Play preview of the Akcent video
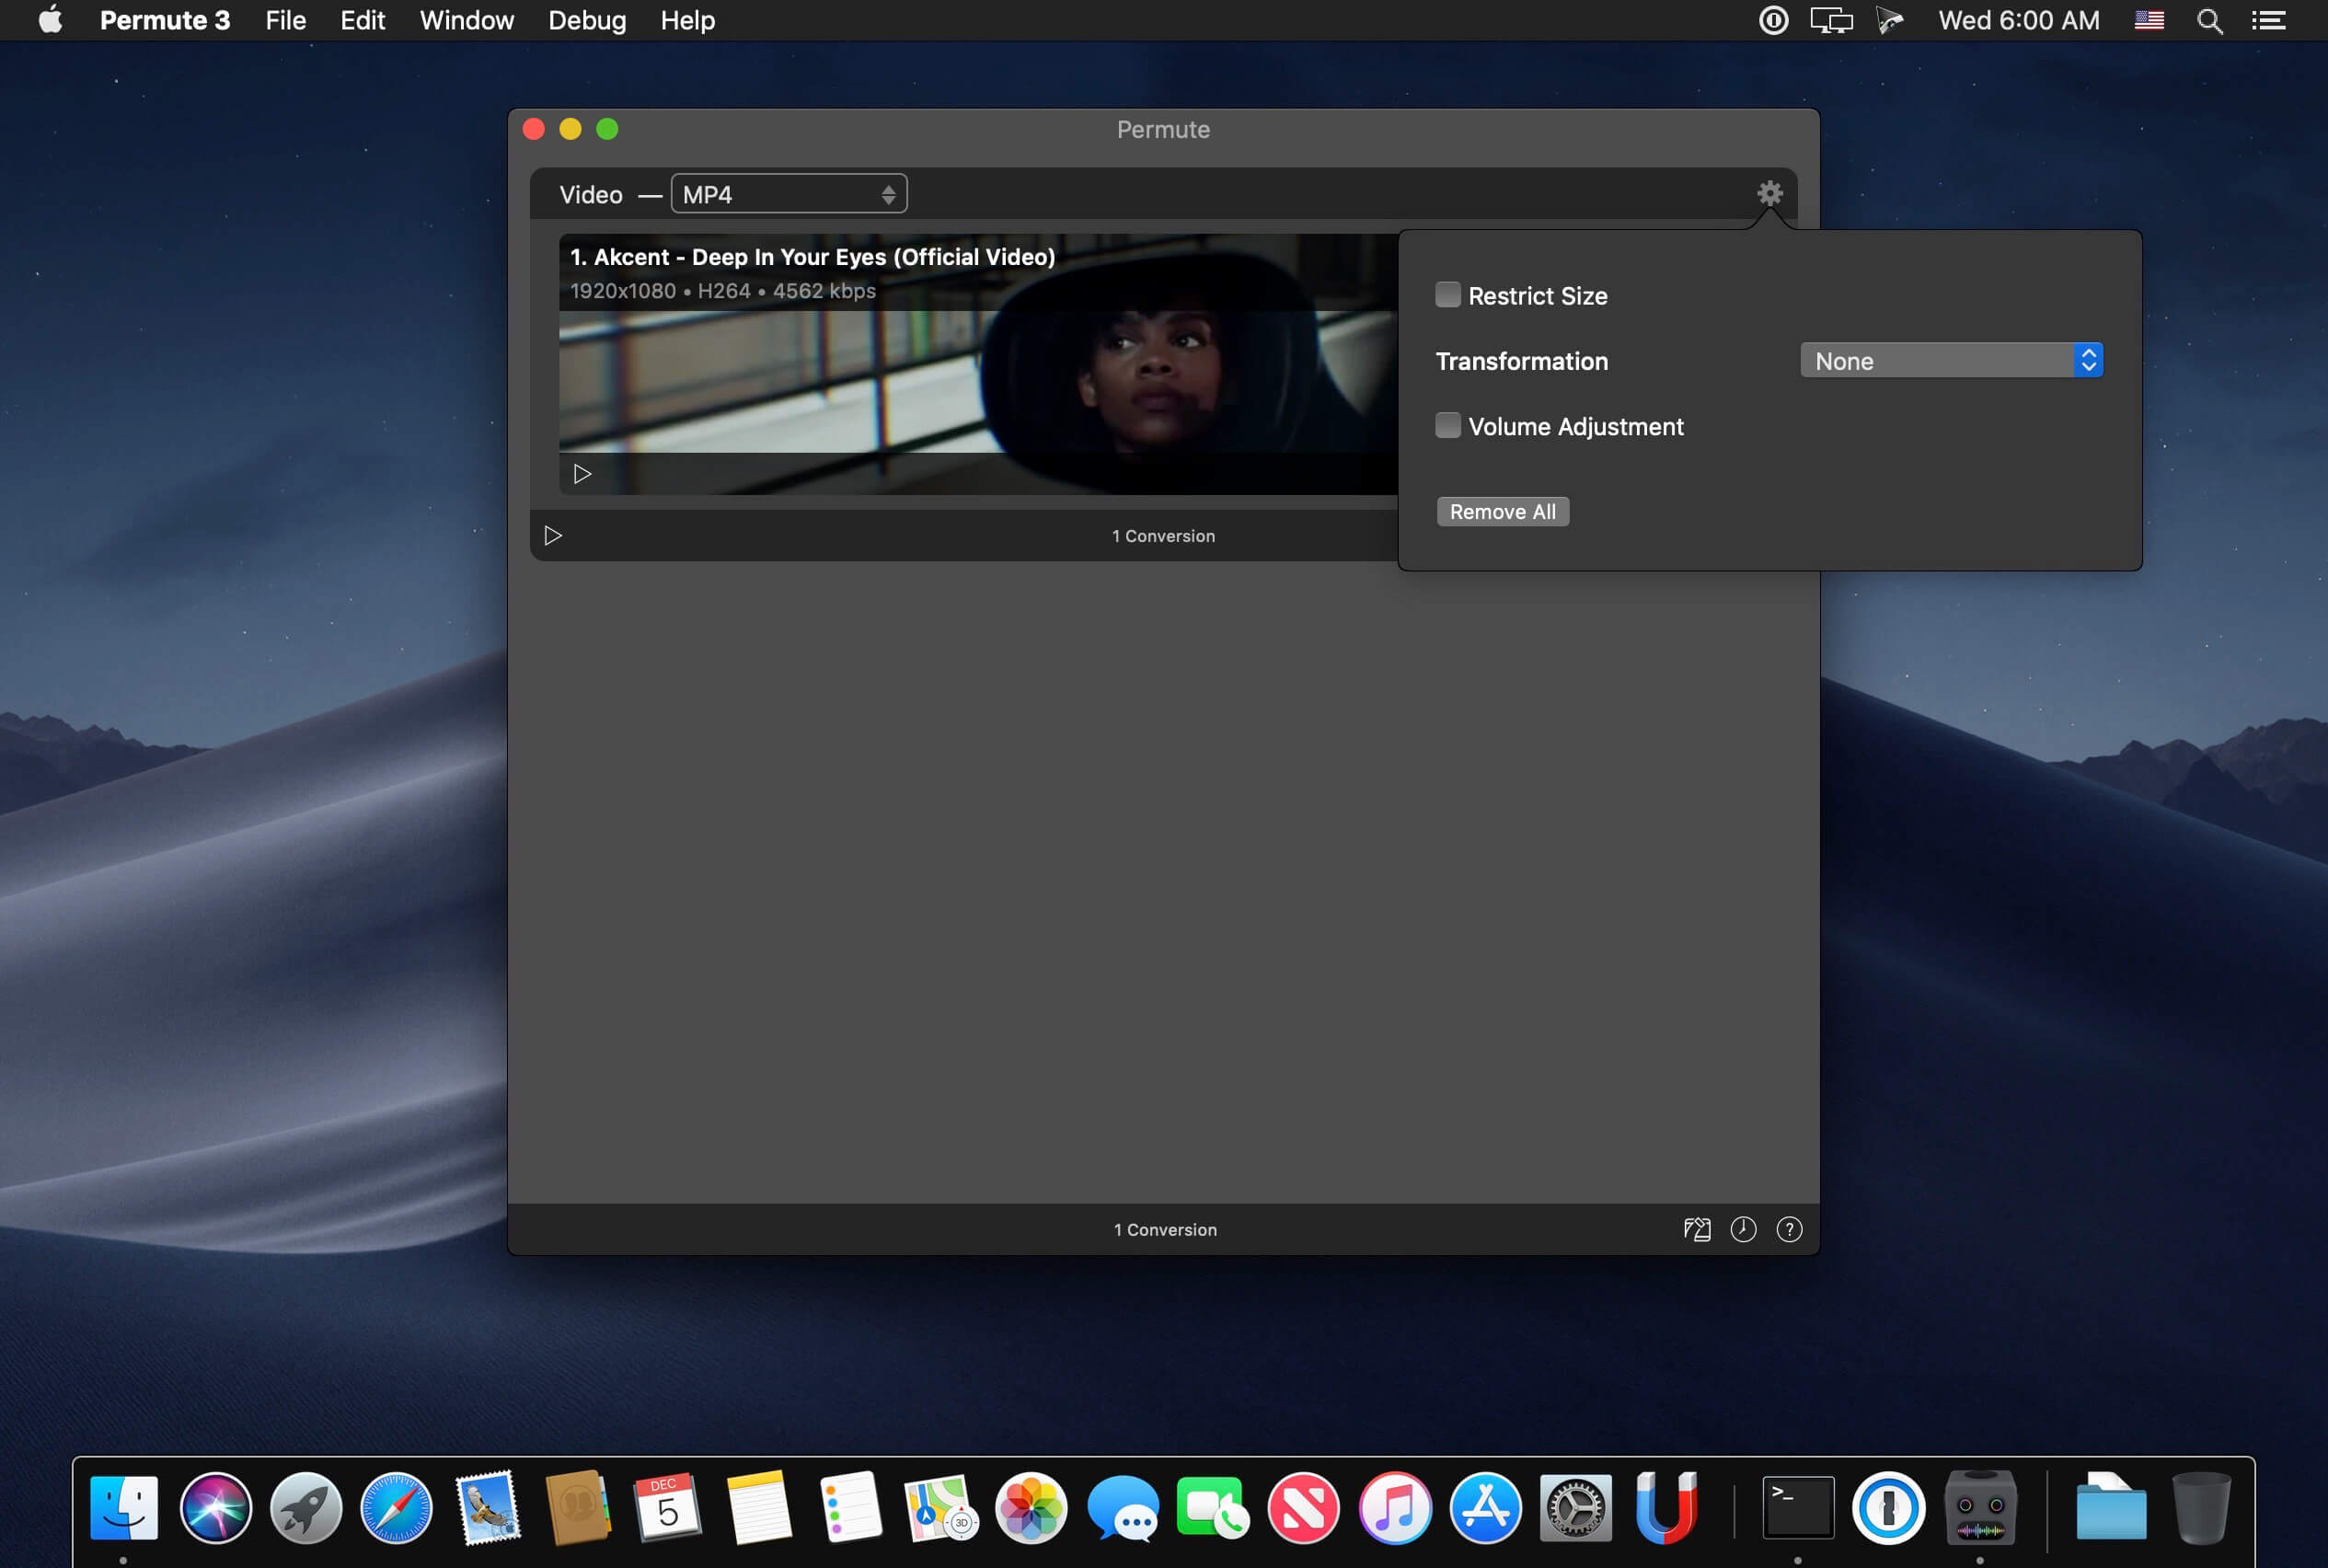 click(x=582, y=474)
